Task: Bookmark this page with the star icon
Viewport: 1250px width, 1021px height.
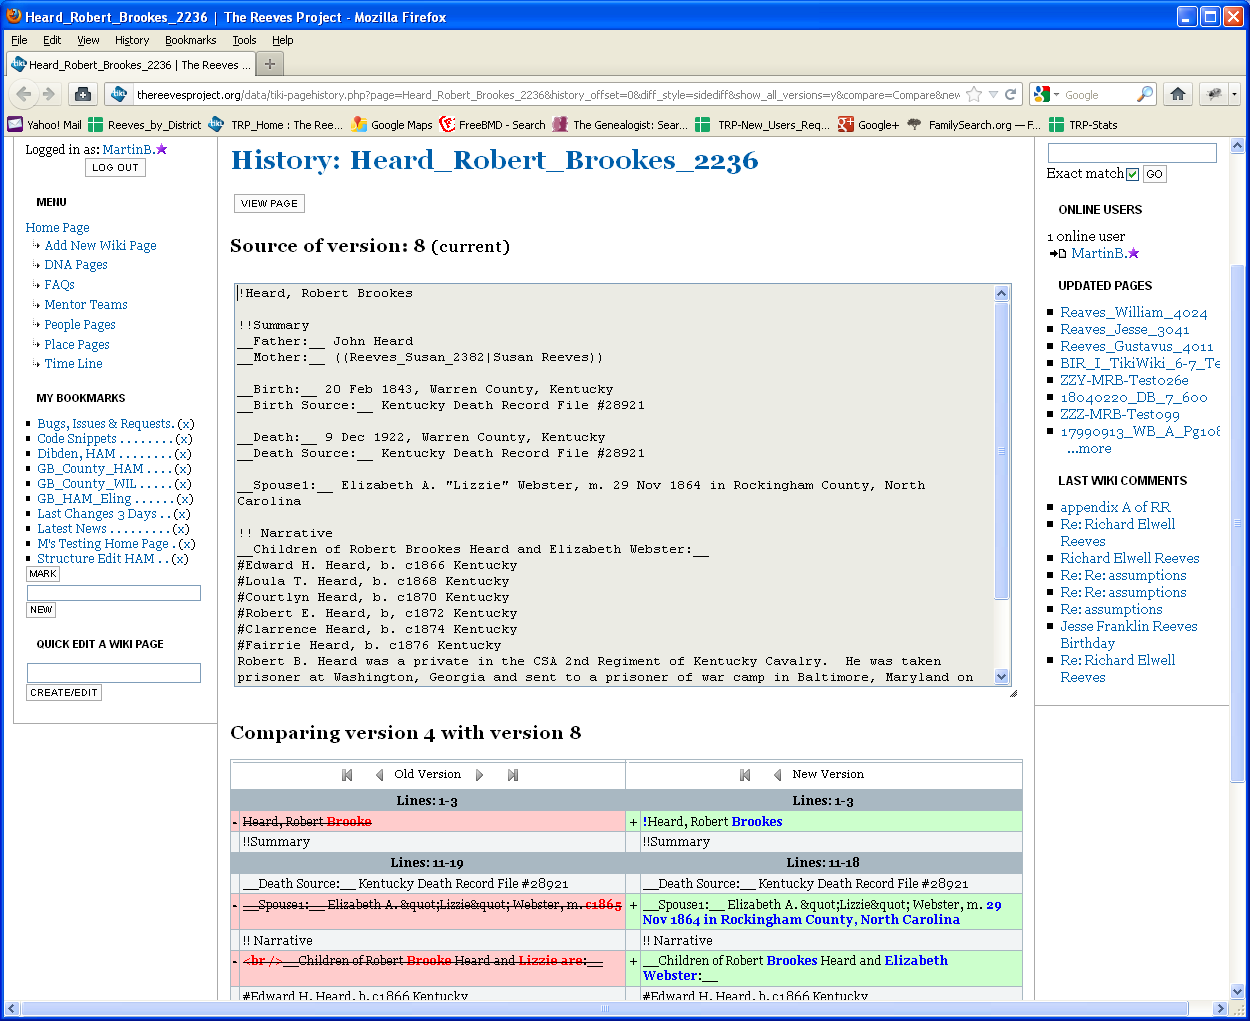Action: [x=975, y=94]
